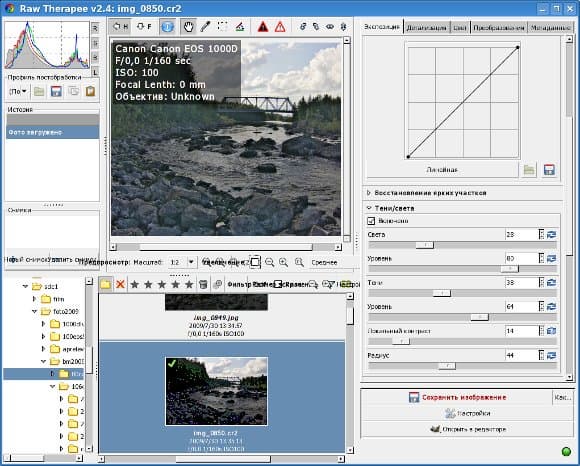The width and height of the screenshot is (580, 466).
Task: Activate the crop selection tool
Action: 222,27
